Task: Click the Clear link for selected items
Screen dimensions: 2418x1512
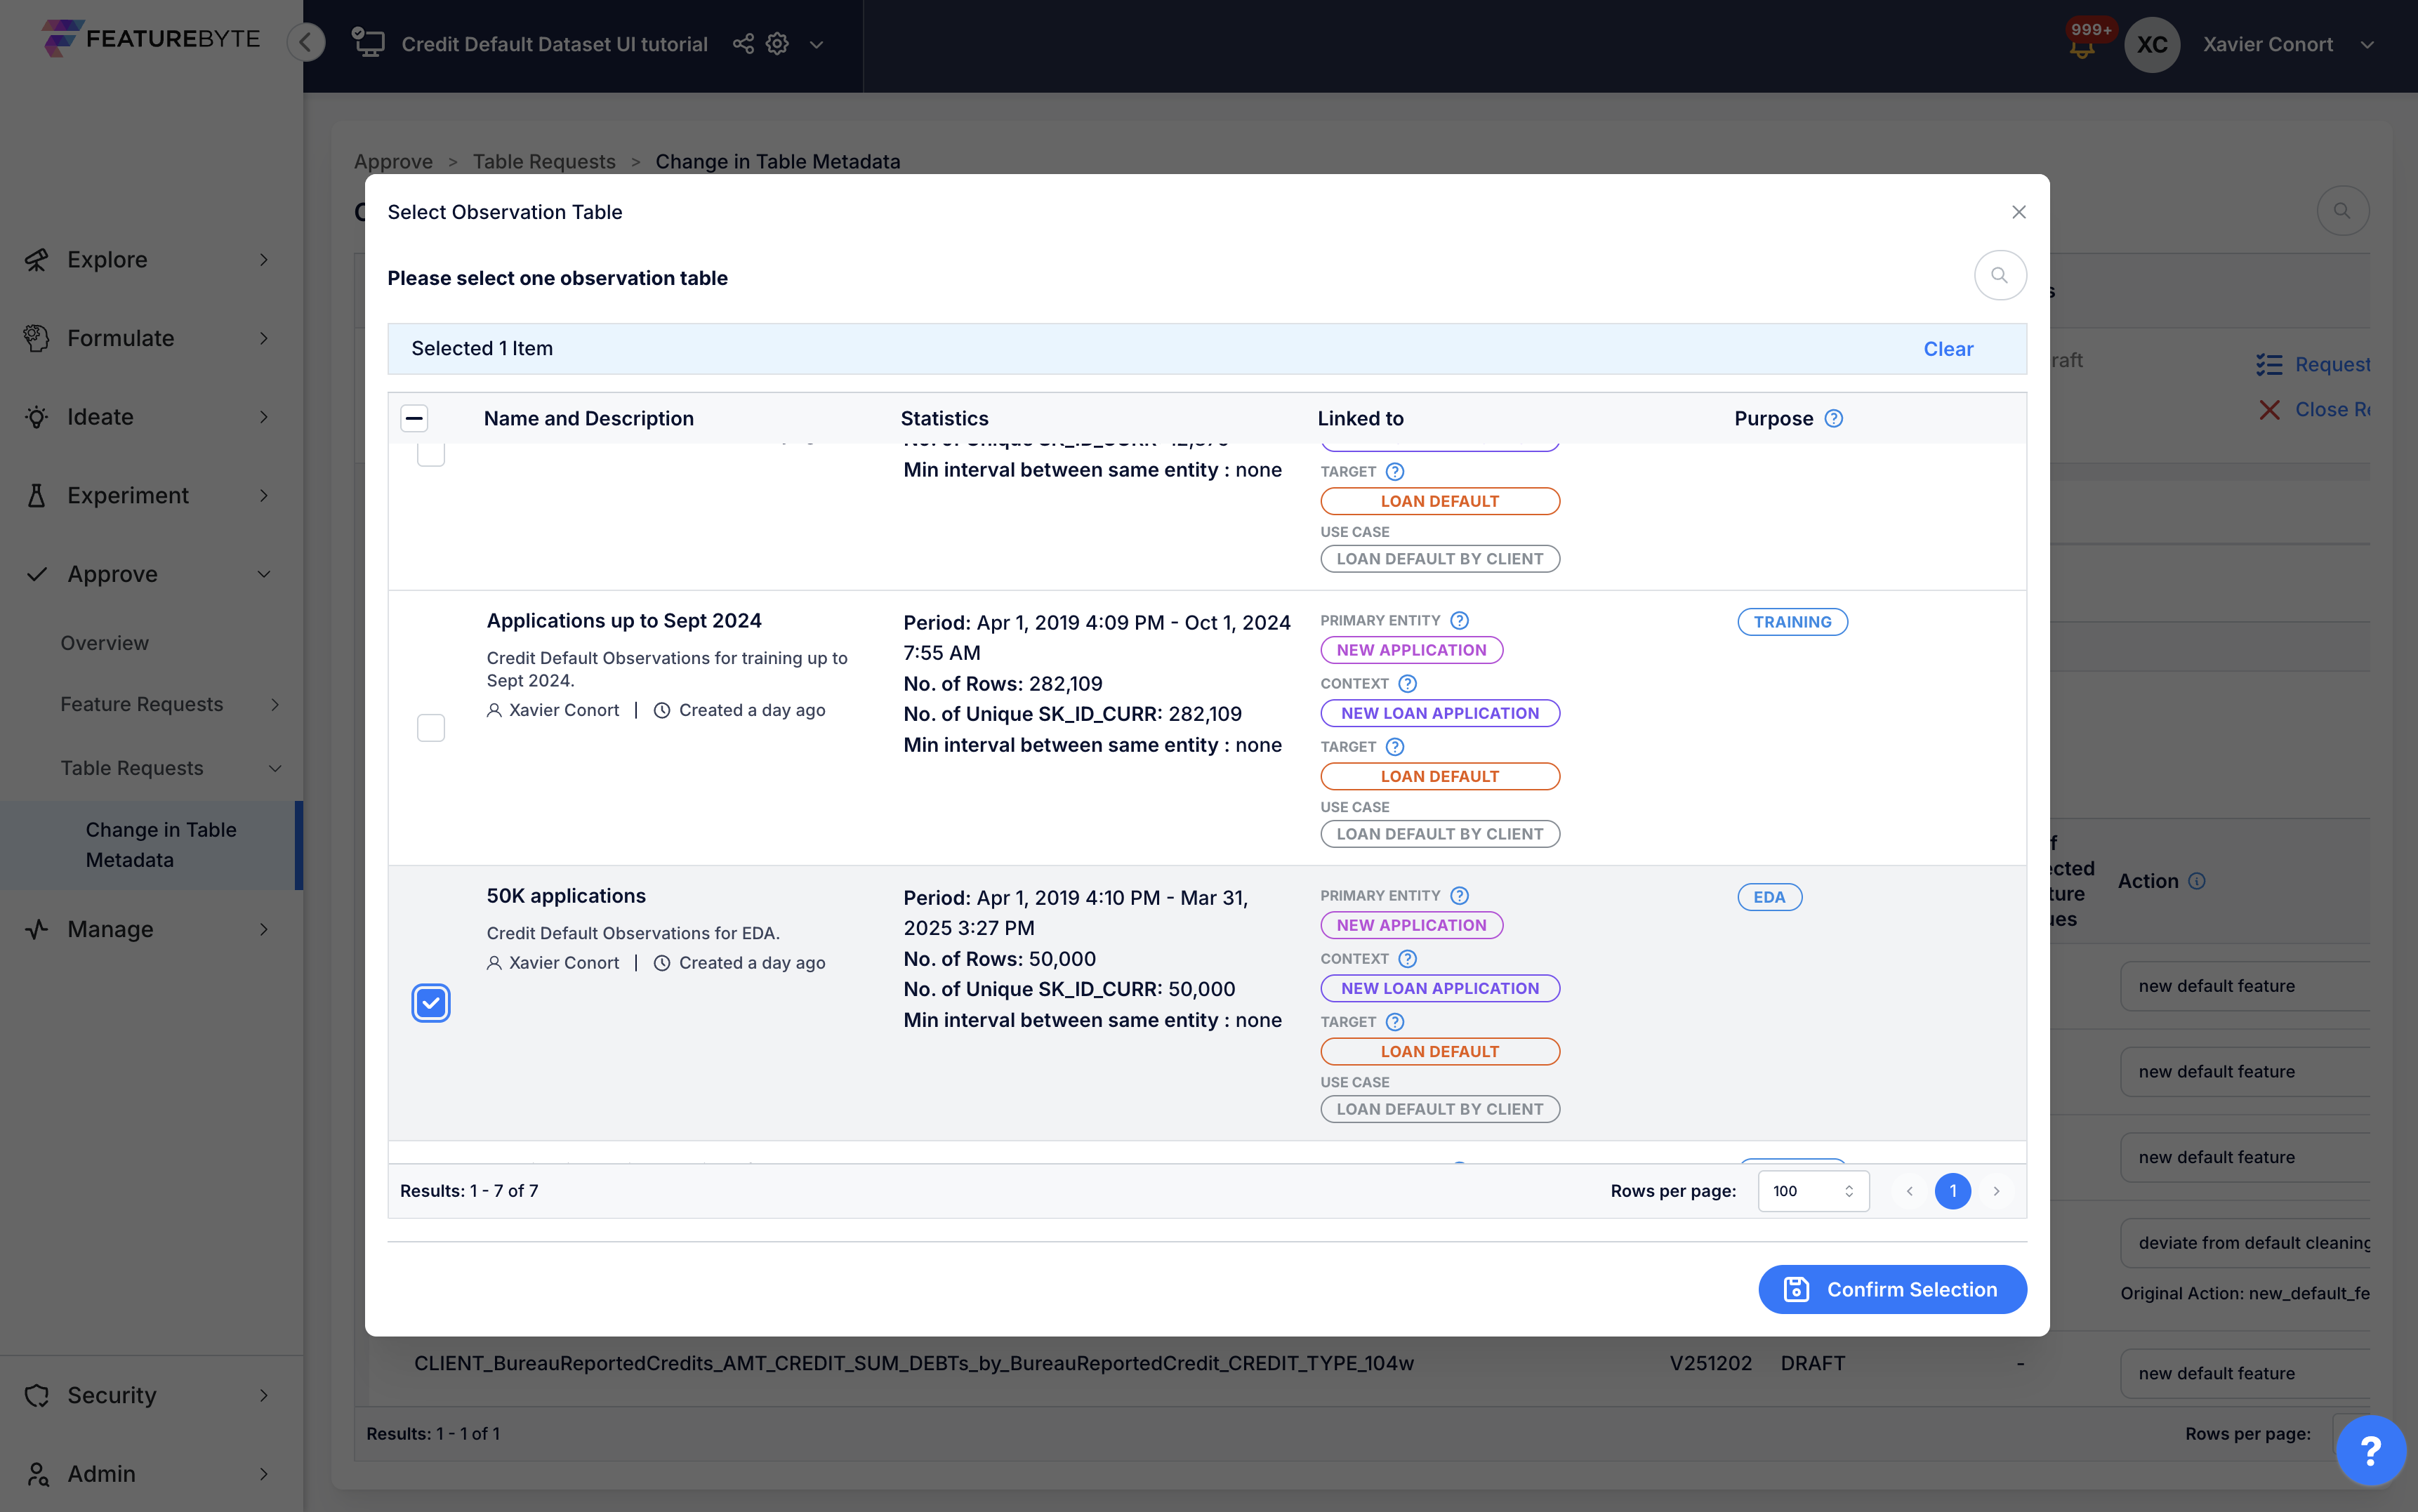Action: [1947, 349]
